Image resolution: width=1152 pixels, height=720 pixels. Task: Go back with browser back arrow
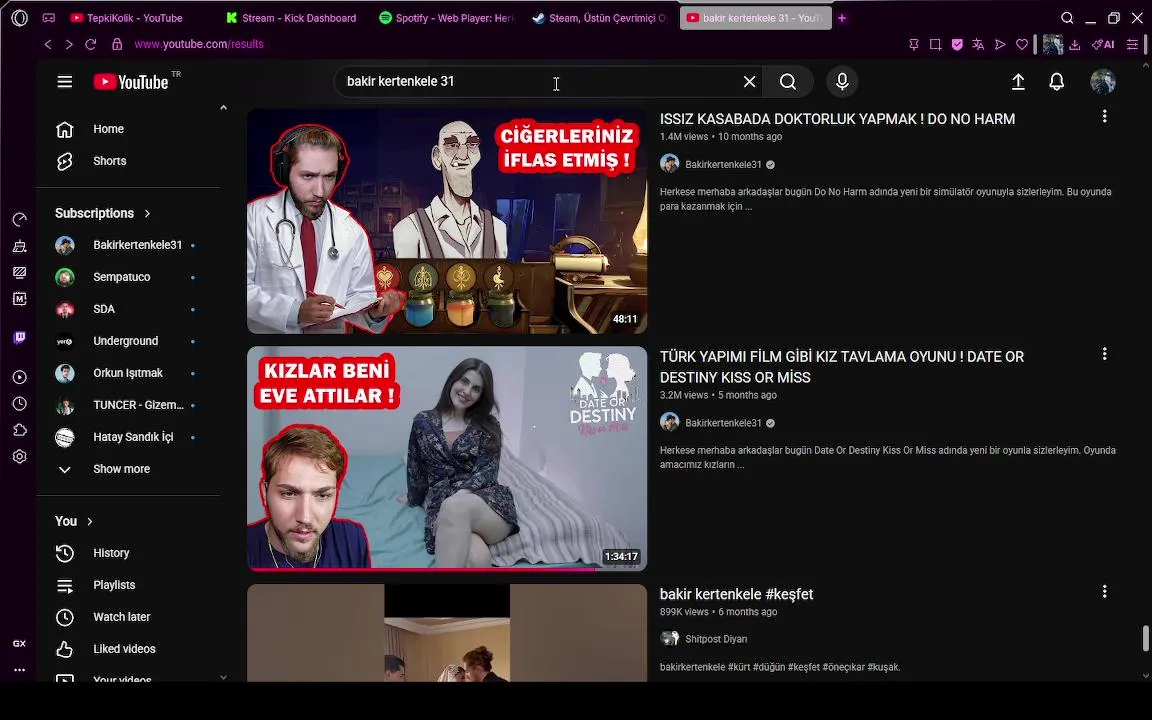48,44
